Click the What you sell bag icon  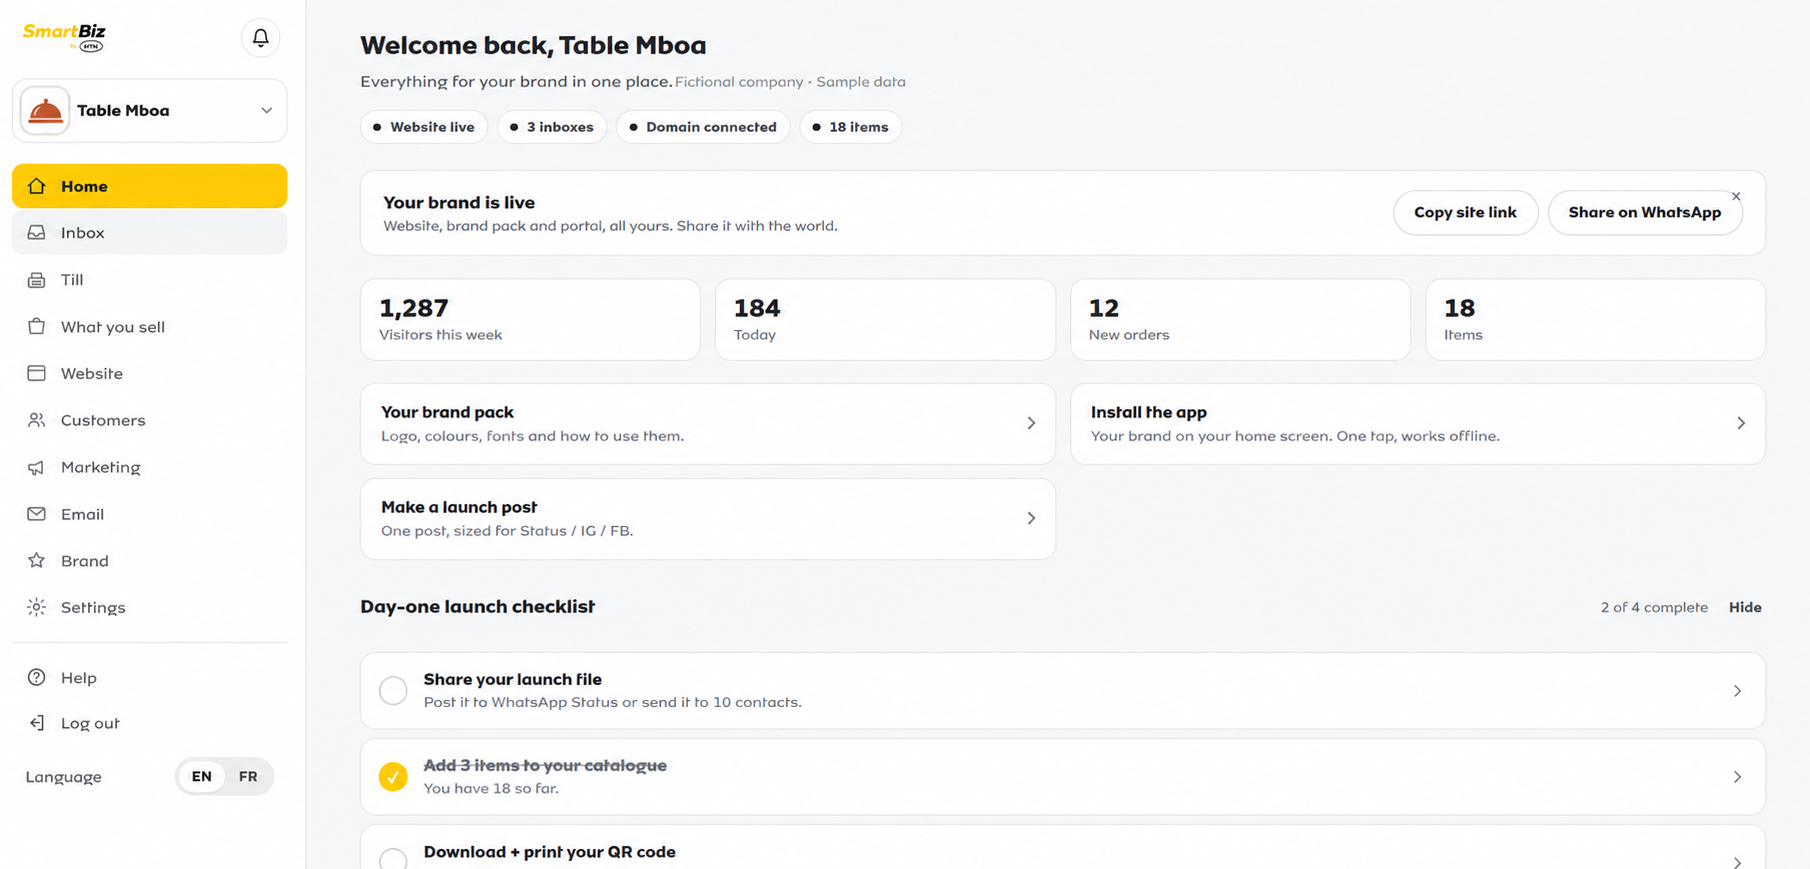pyautogui.click(x=37, y=327)
